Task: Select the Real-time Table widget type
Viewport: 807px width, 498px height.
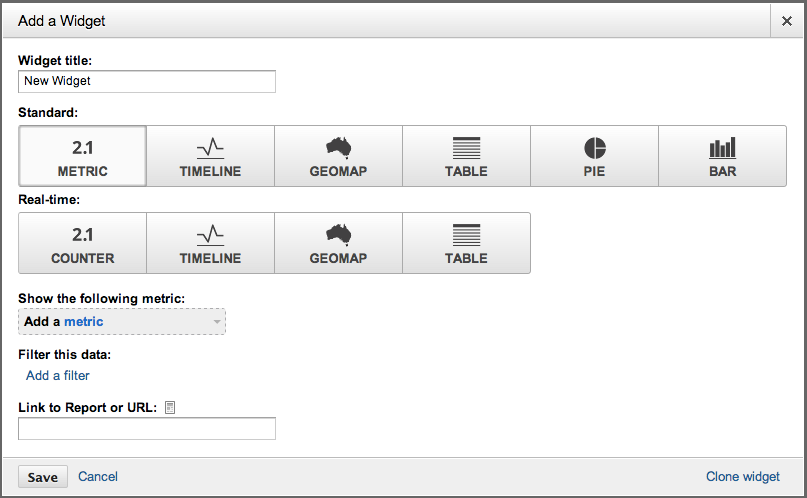Action: [x=466, y=243]
